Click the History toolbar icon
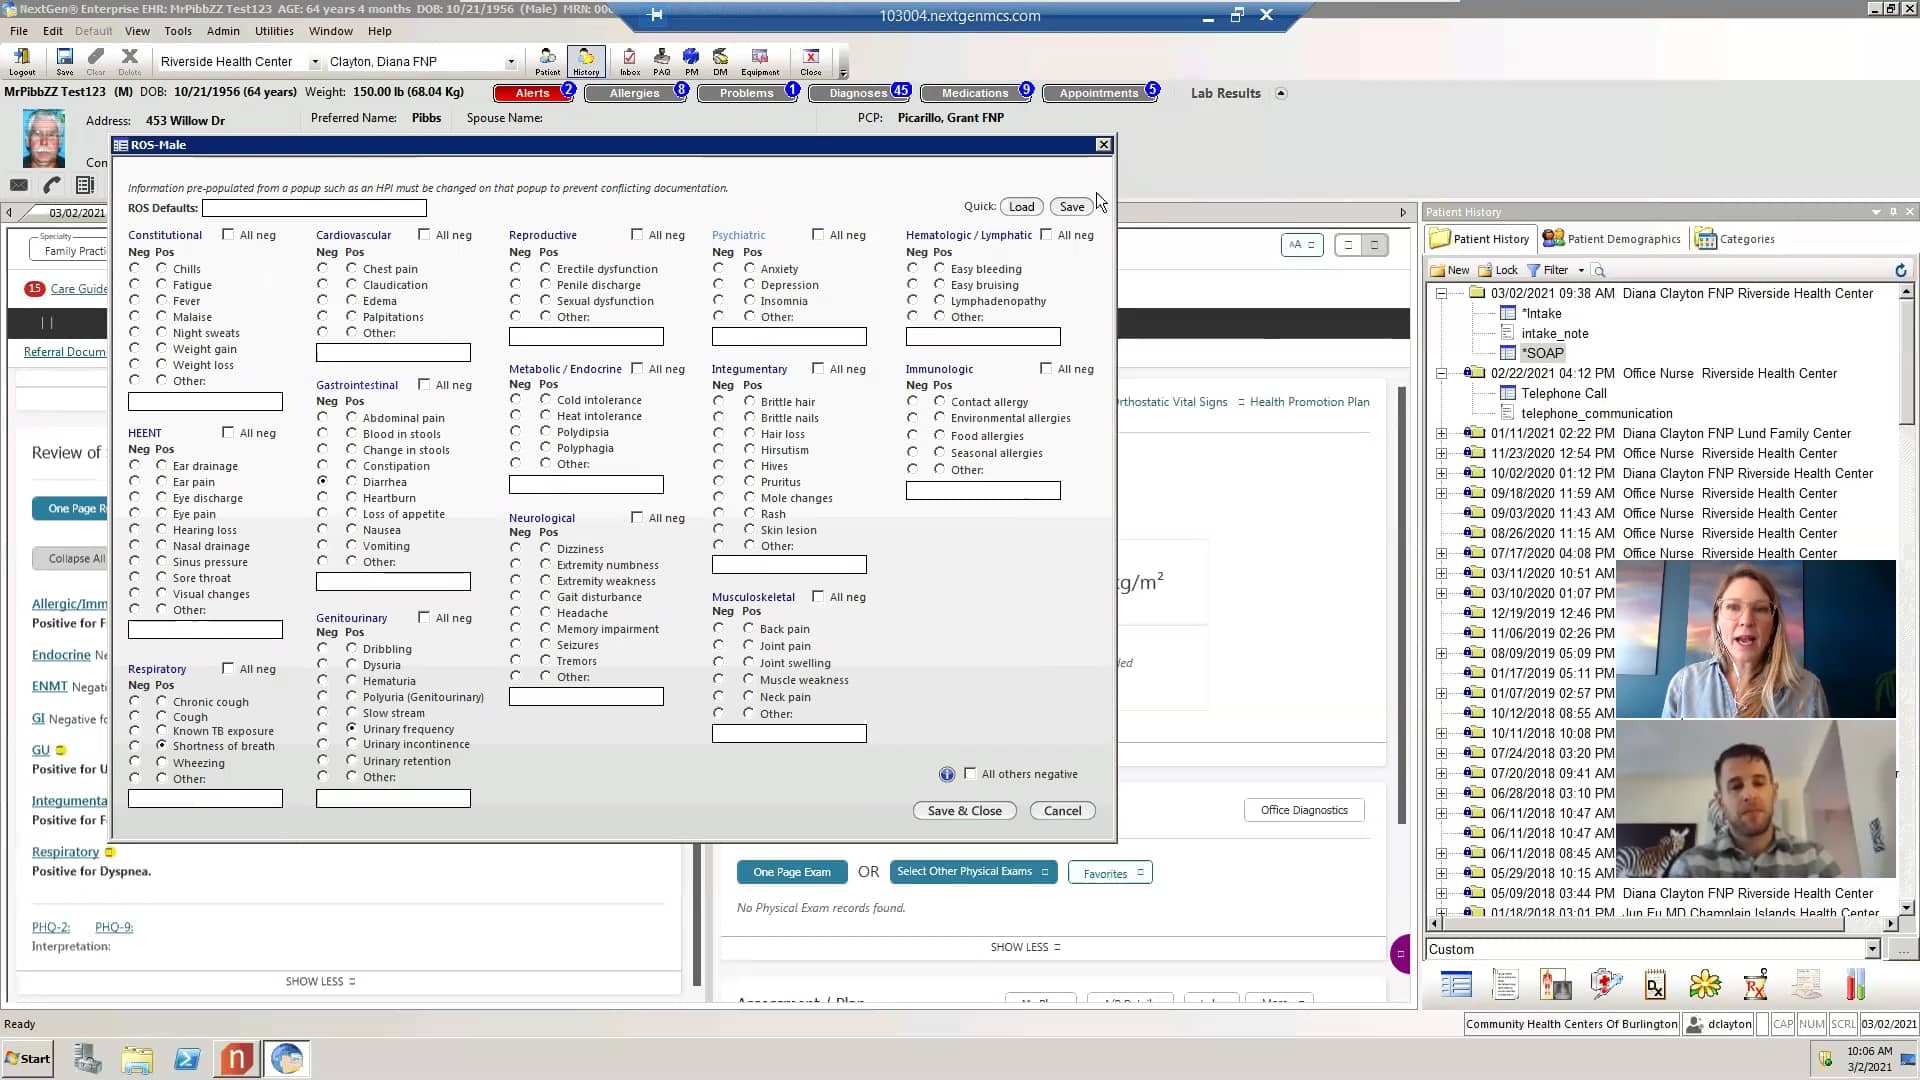Image resolution: width=1920 pixels, height=1080 pixels. click(586, 60)
